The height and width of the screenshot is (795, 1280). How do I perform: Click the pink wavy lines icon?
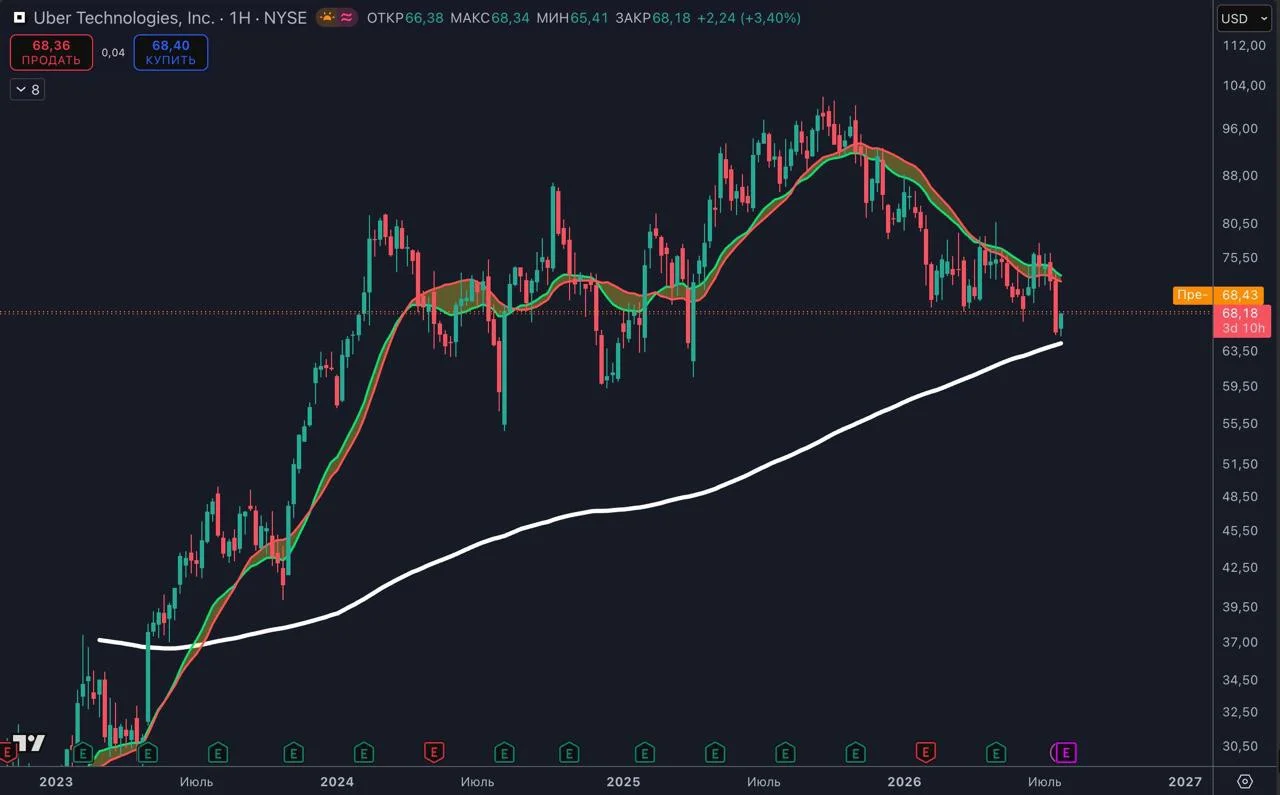click(x=346, y=18)
